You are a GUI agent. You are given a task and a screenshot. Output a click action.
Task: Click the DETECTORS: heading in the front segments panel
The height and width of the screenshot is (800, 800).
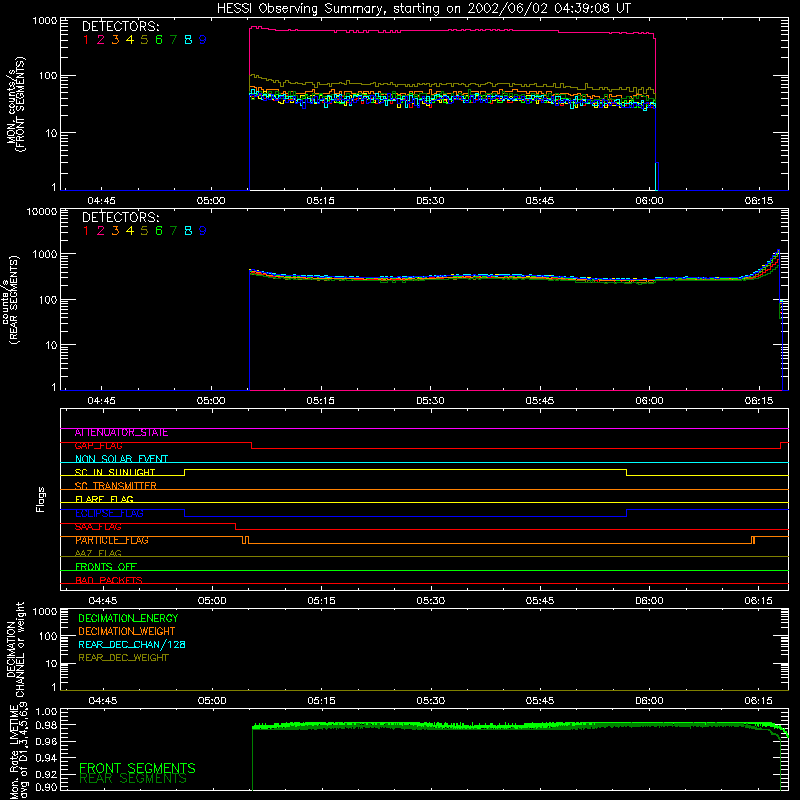(120, 26)
